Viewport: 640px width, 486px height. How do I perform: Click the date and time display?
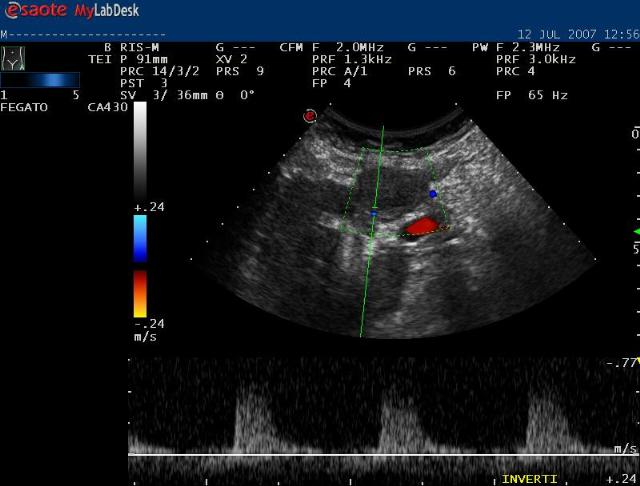(580, 34)
